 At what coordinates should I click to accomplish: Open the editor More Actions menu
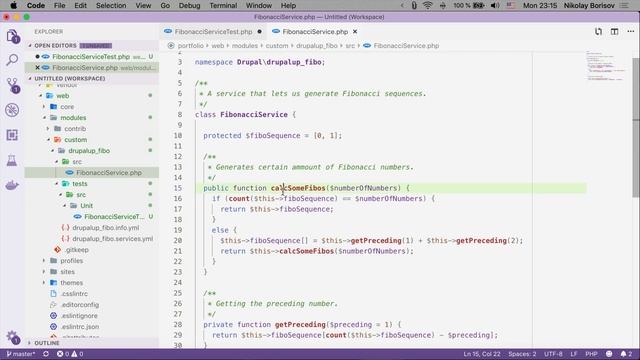tap(631, 31)
